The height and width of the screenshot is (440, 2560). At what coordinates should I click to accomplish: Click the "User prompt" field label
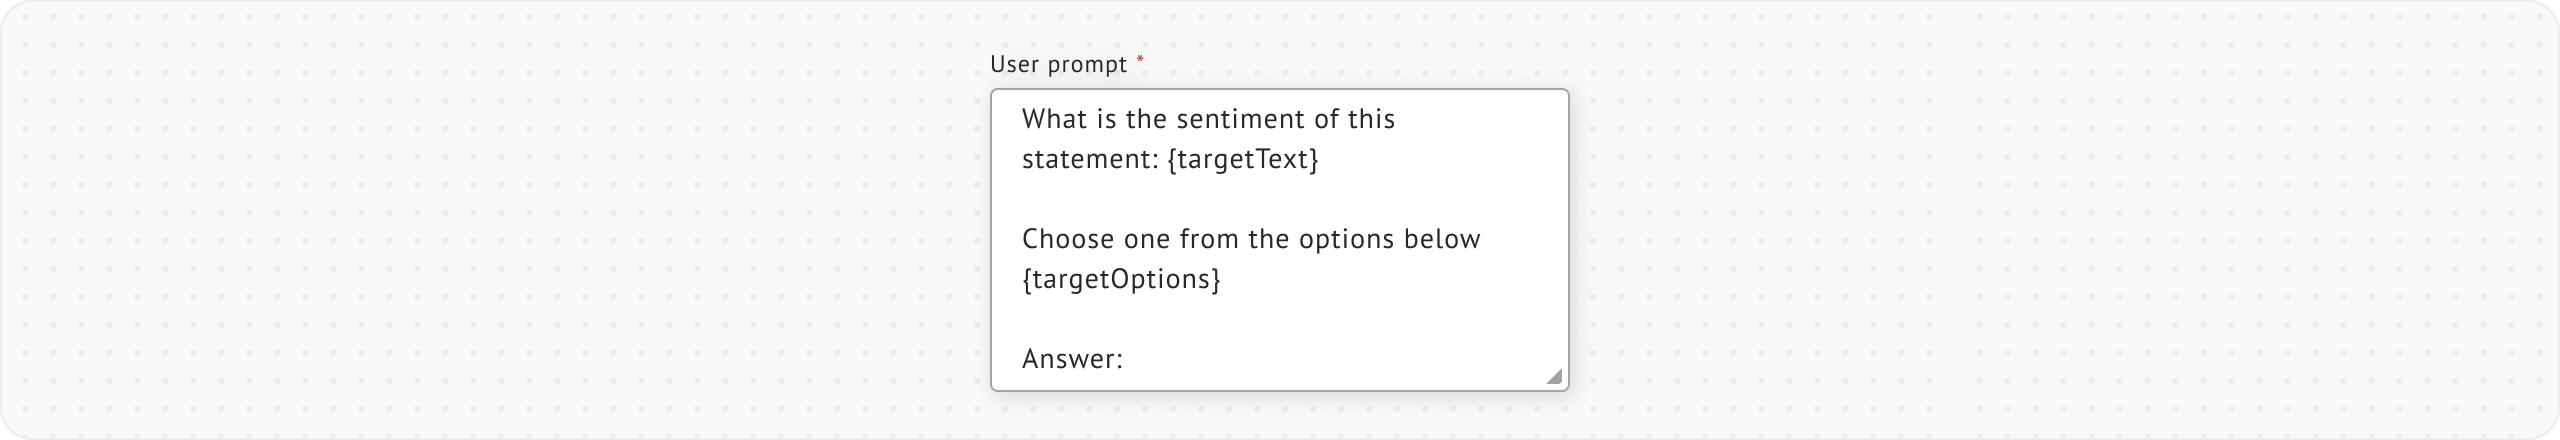tap(1058, 65)
